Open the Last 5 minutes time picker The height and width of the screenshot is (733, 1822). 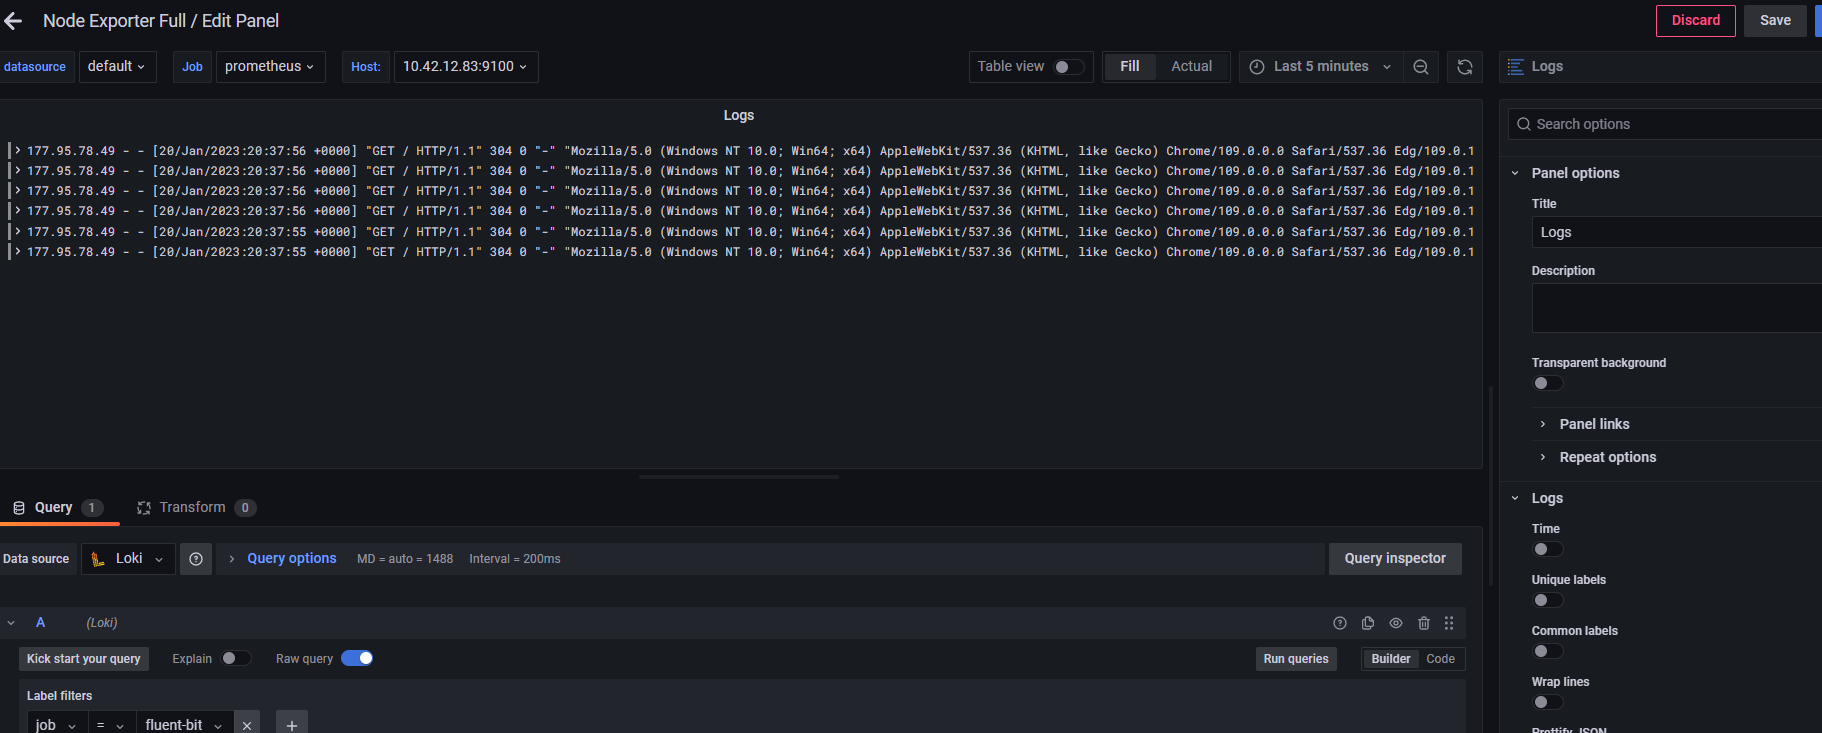pyautogui.click(x=1320, y=67)
